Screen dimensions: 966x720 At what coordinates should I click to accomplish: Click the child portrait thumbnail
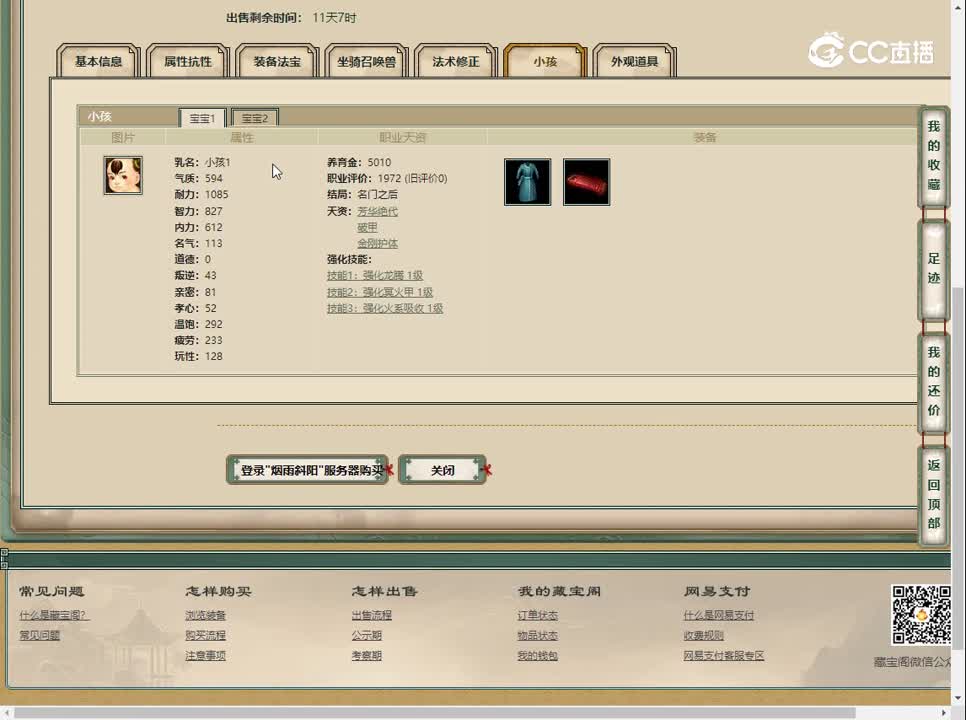[x=123, y=176]
